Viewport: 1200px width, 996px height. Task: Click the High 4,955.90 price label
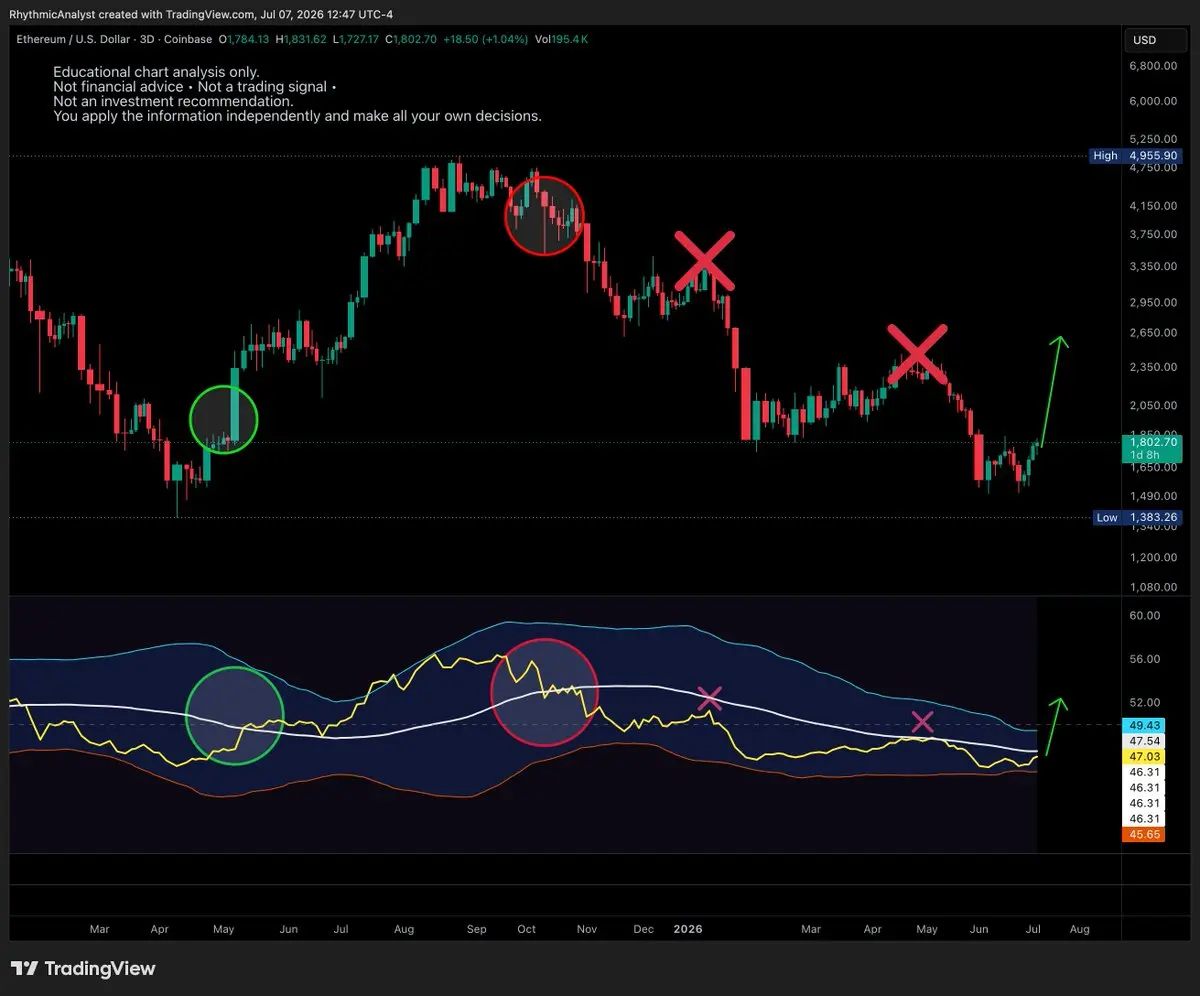(x=1136, y=156)
